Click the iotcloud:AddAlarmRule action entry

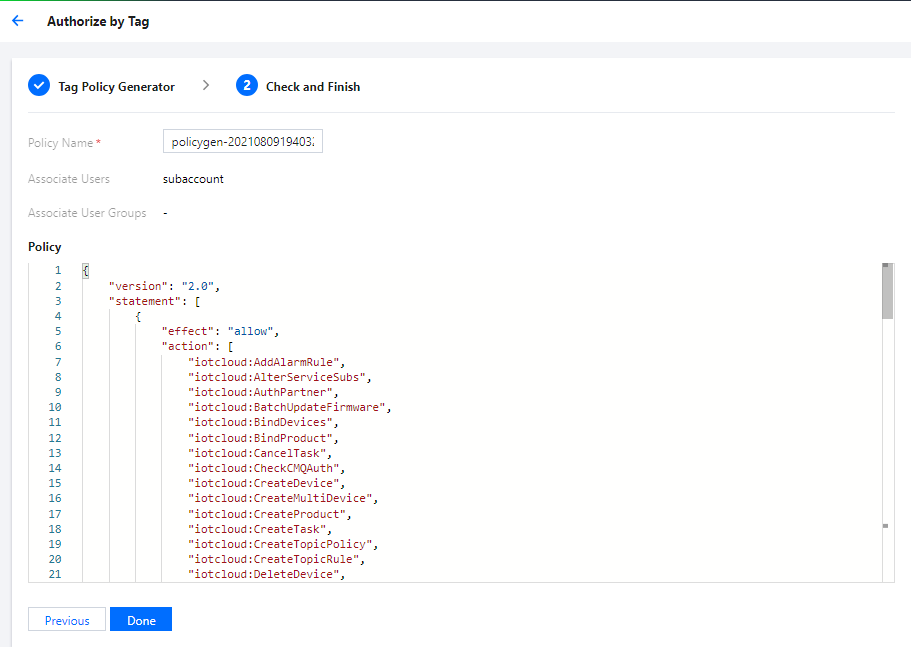[x=265, y=362]
